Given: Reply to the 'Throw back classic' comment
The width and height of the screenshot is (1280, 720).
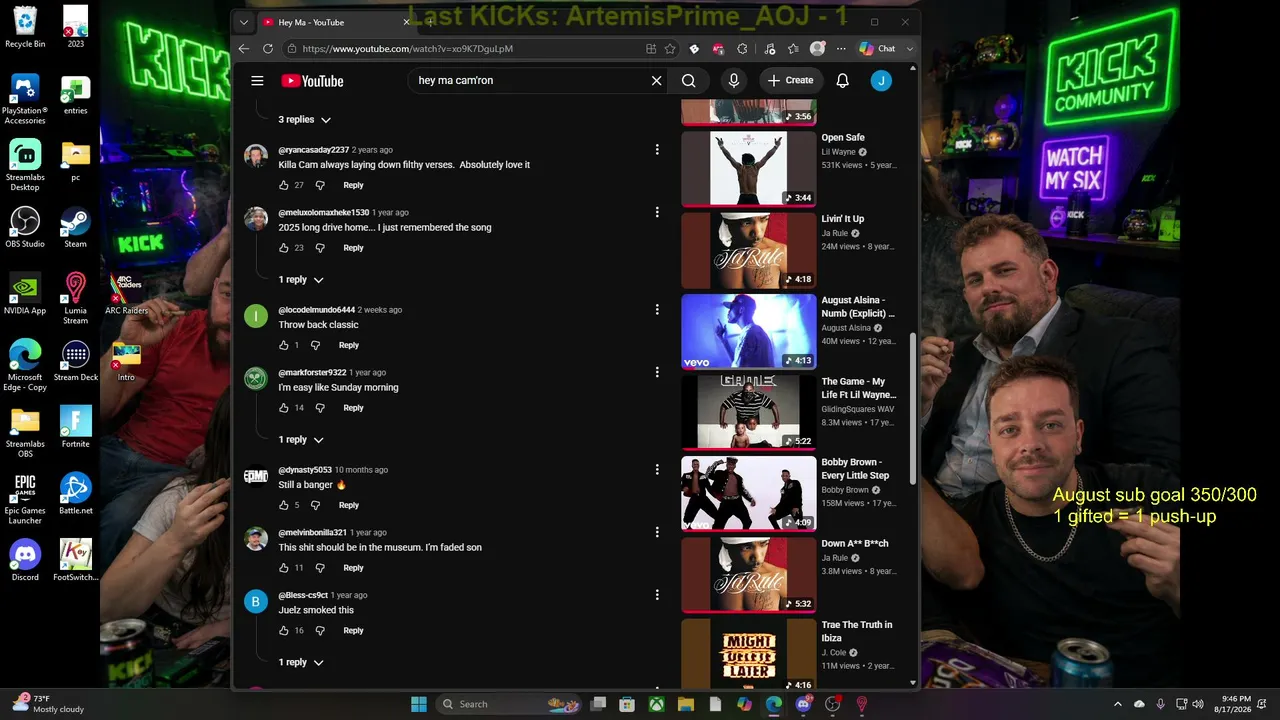Looking at the screenshot, I should [x=348, y=345].
